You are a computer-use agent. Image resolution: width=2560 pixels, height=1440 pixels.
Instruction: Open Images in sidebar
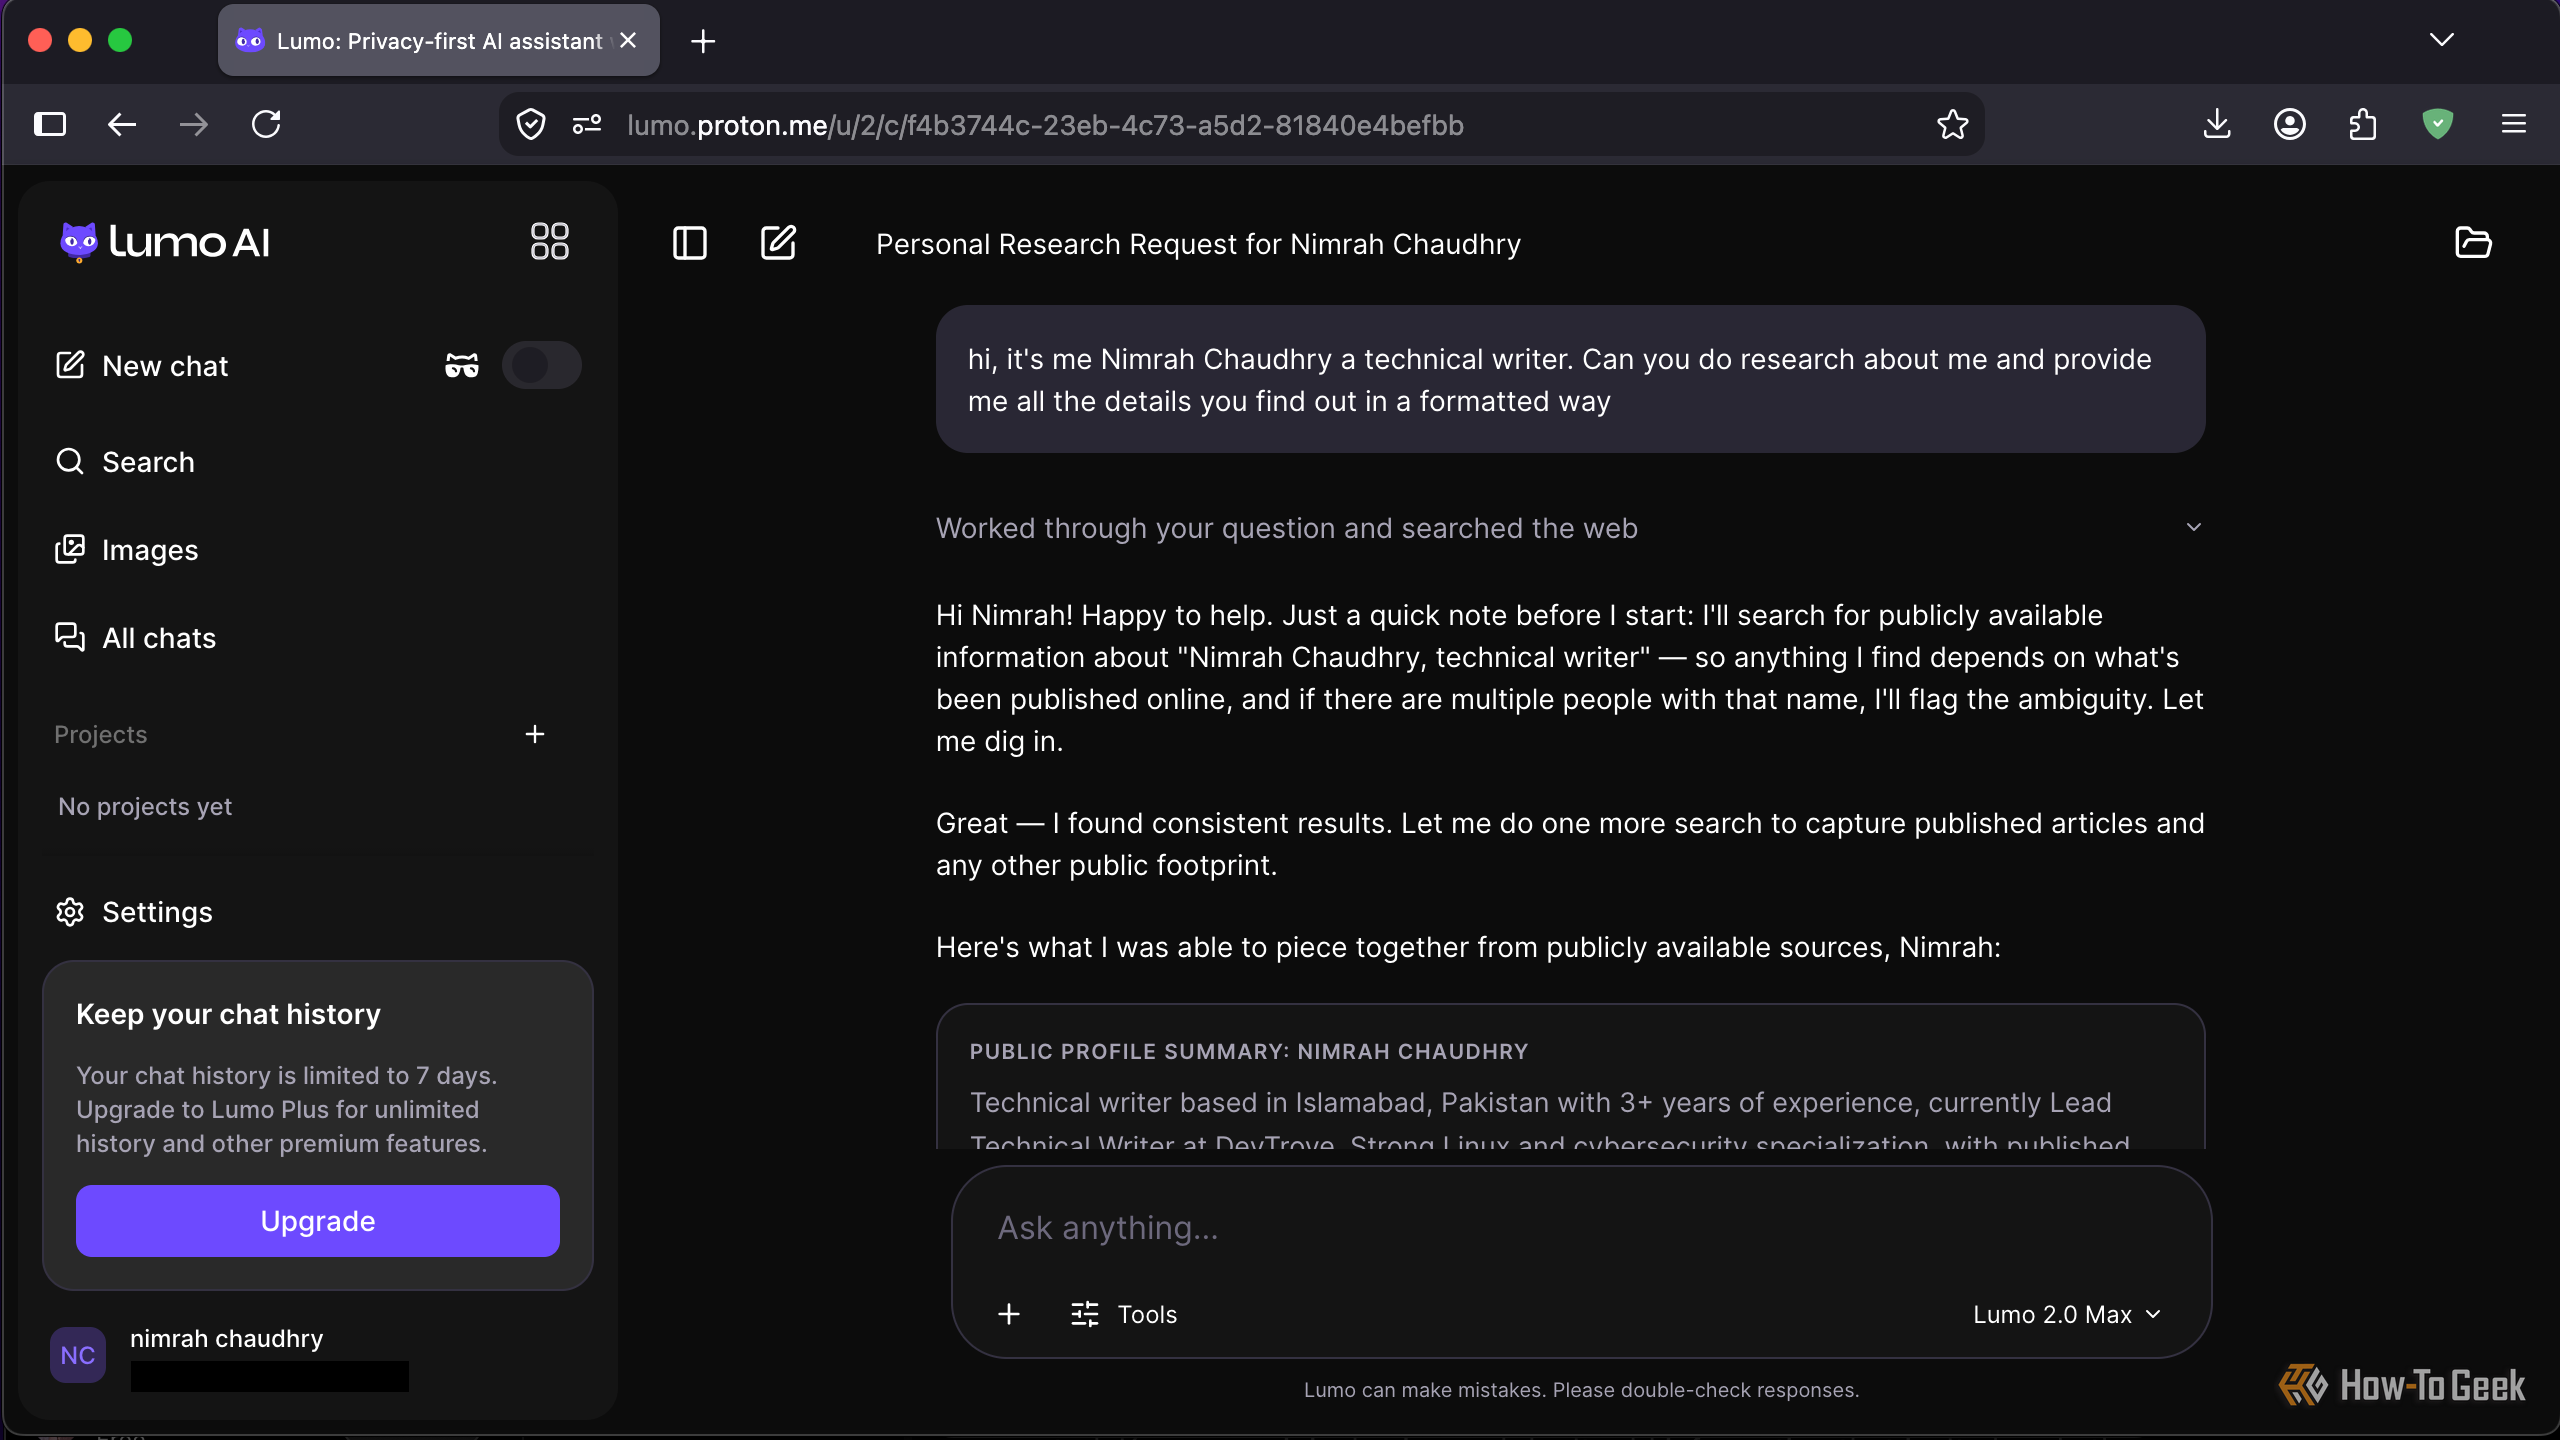pos(127,550)
